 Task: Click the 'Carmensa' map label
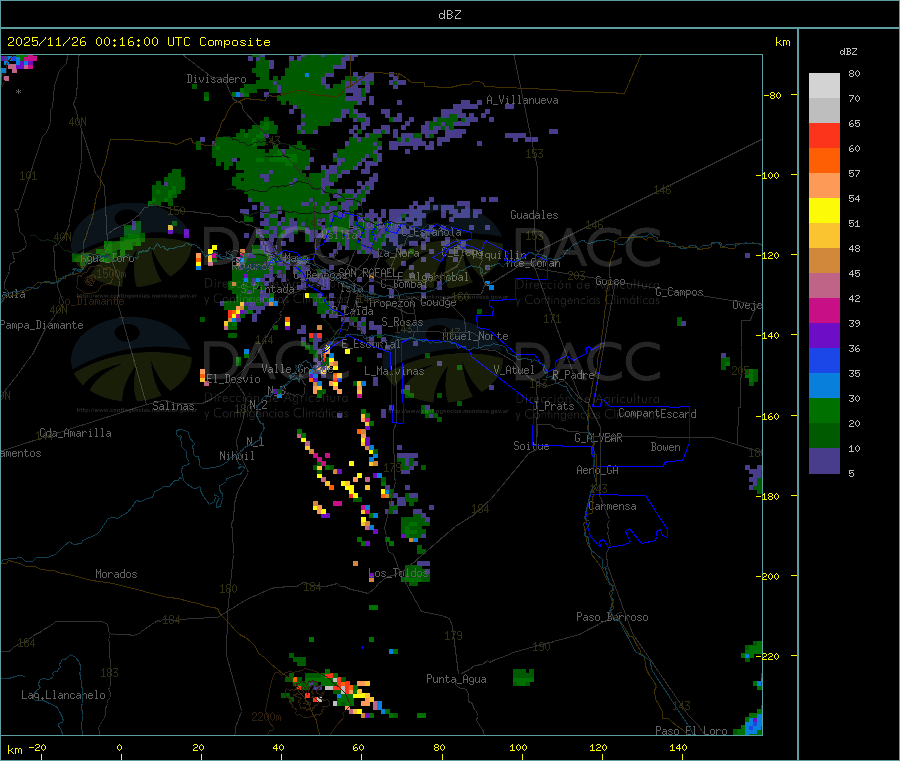(x=612, y=507)
